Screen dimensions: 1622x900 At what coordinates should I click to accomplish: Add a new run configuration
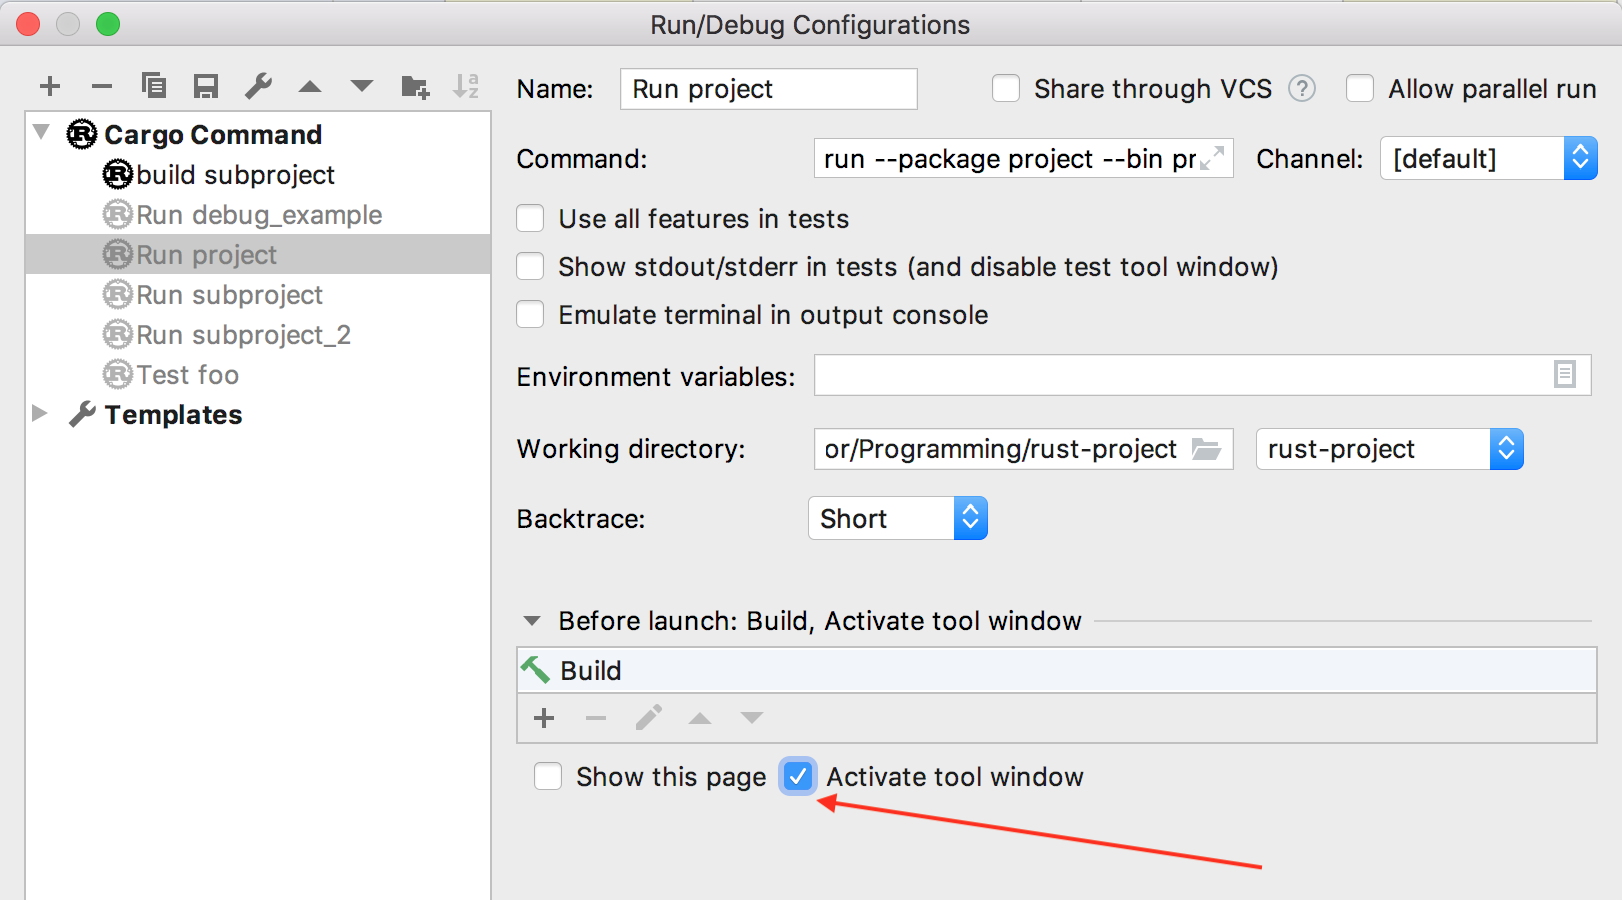pyautogui.click(x=50, y=86)
